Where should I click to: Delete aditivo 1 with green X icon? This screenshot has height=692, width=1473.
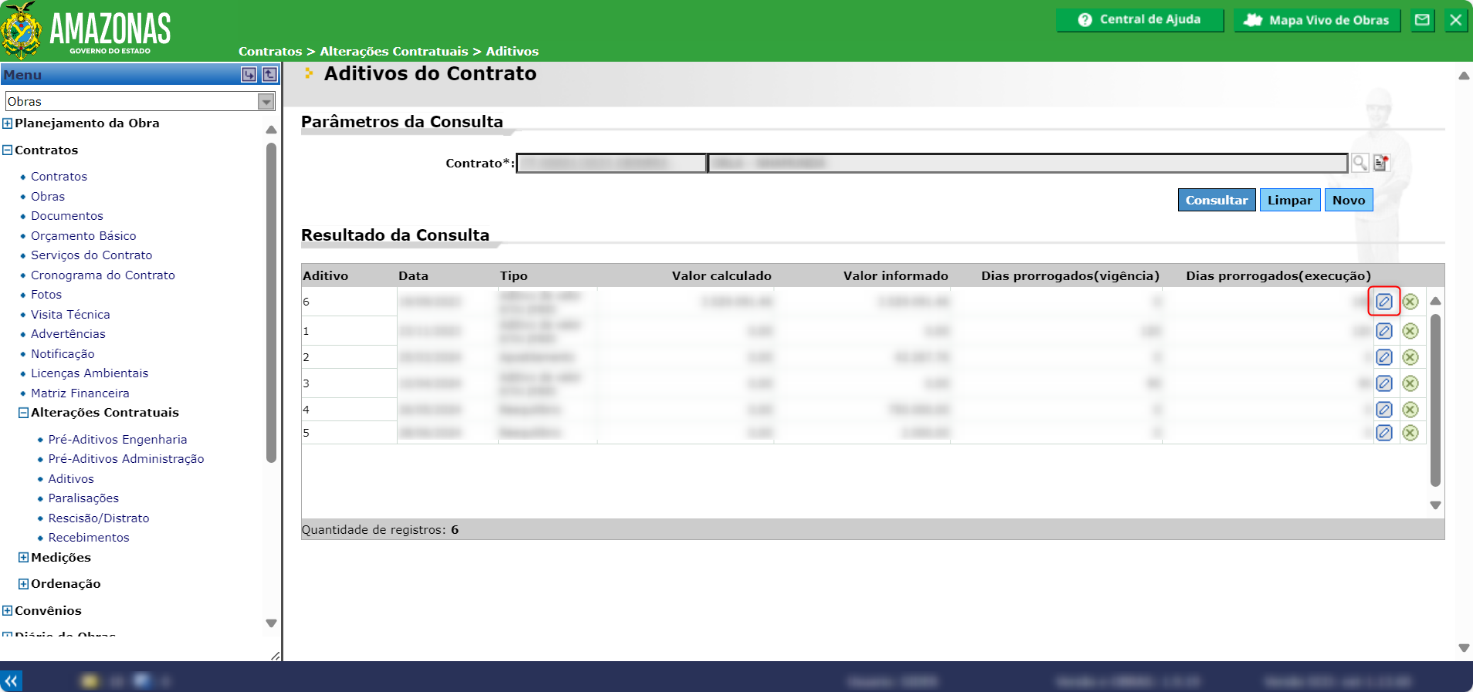point(1410,331)
